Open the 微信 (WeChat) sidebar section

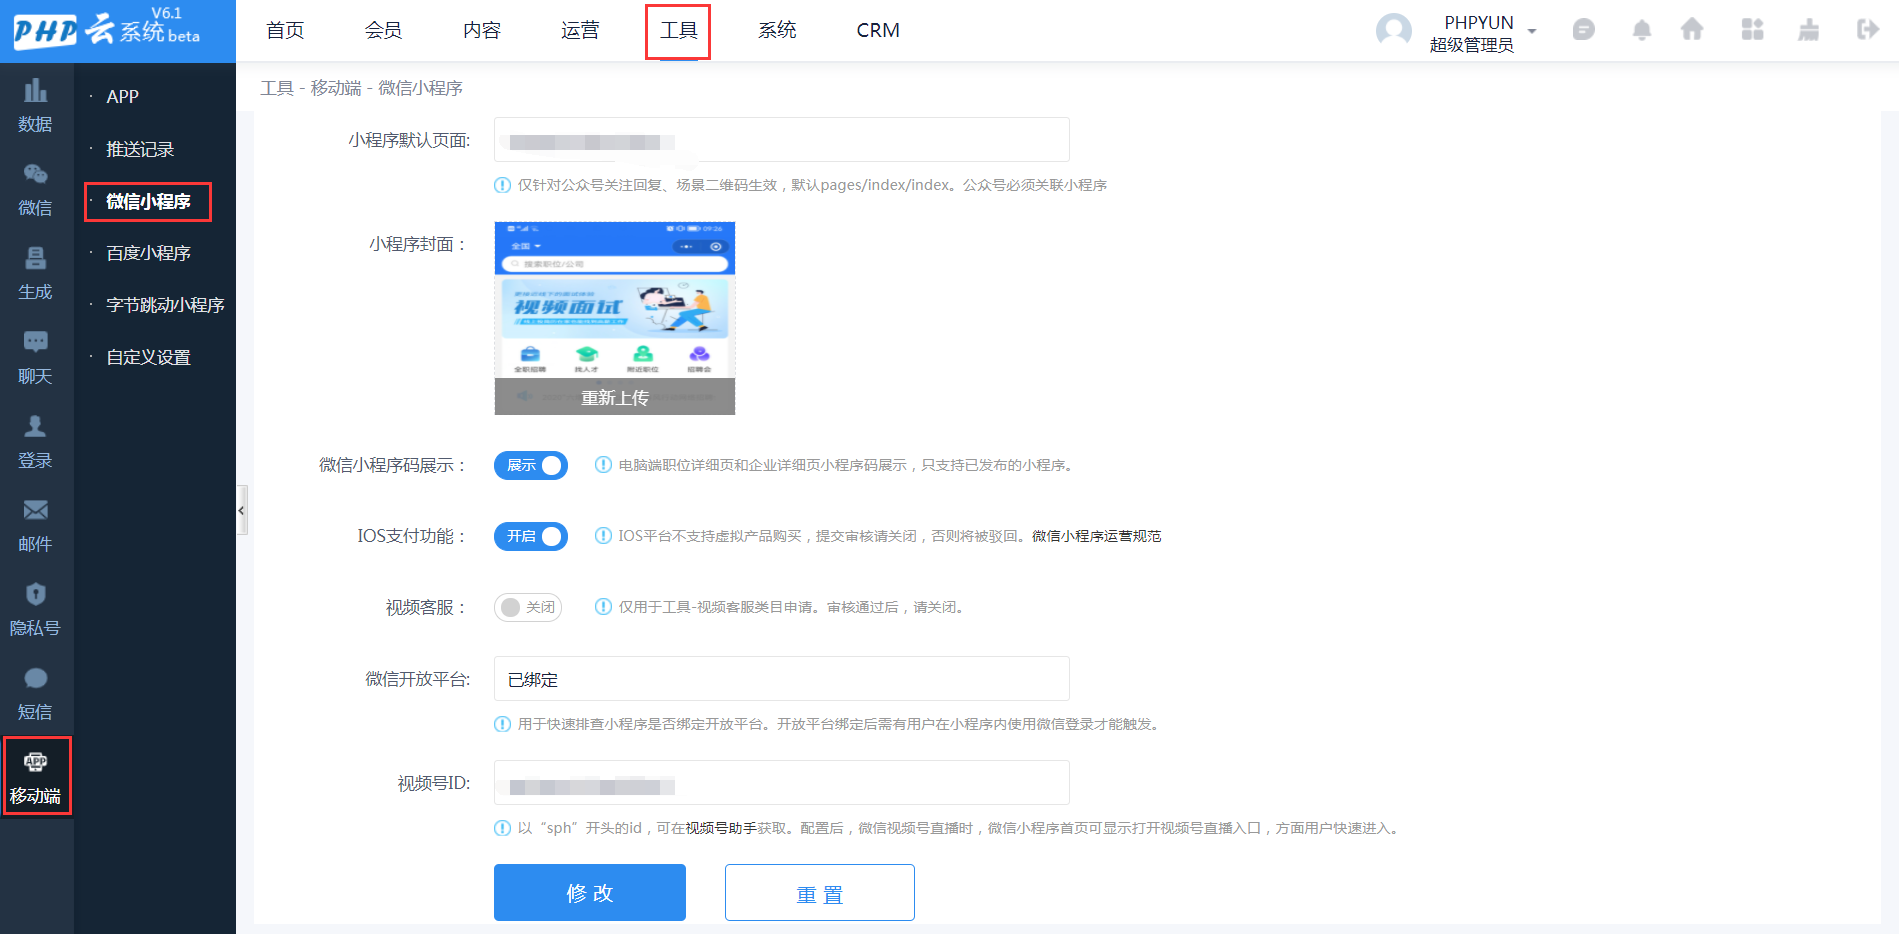click(36, 190)
